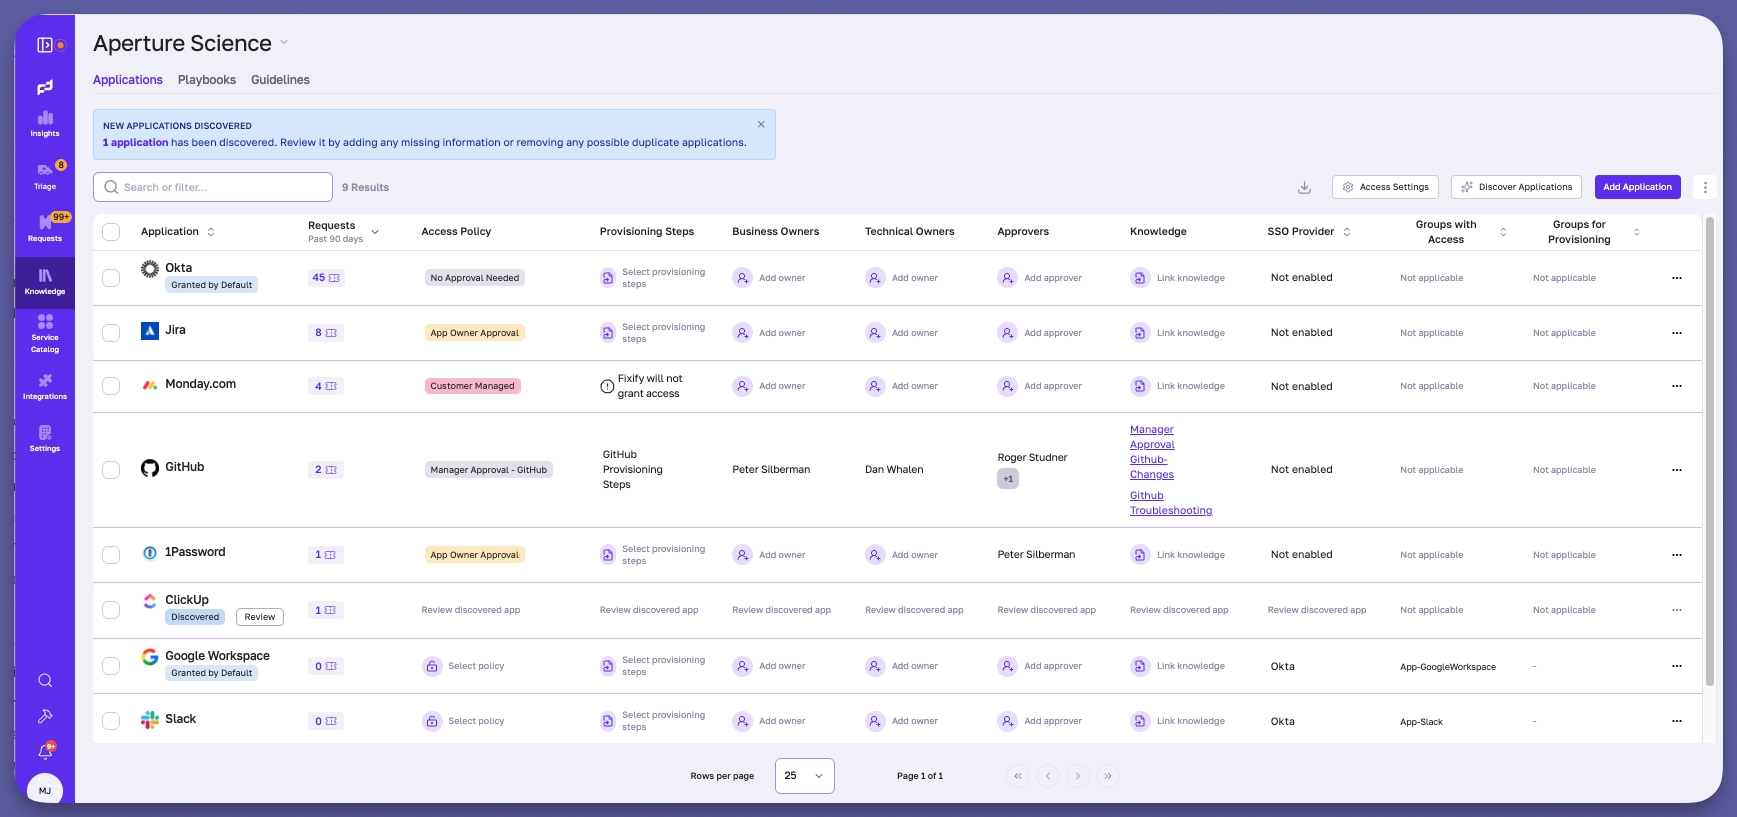Open the row menu for GitHub
The width and height of the screenshot is (1737, 817).
1677,470
